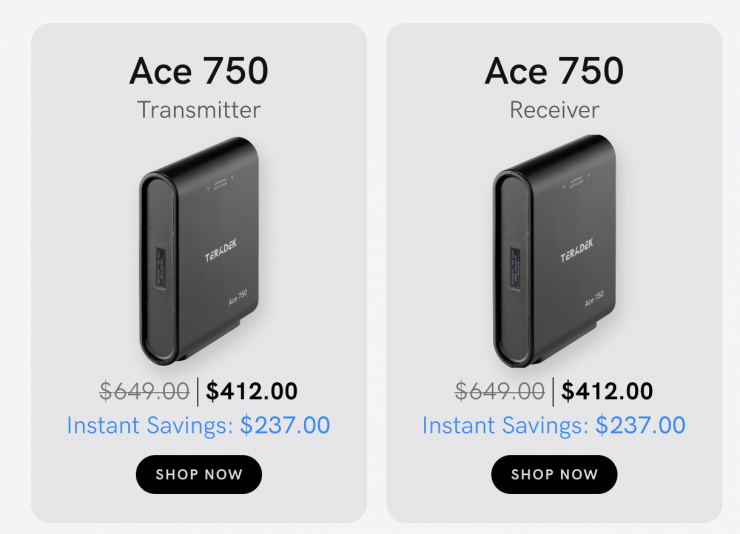The width and height of the screenshot is (740, 534).
Task: Click the Teradek logo on the Receiver device
Action: (566, 253)
